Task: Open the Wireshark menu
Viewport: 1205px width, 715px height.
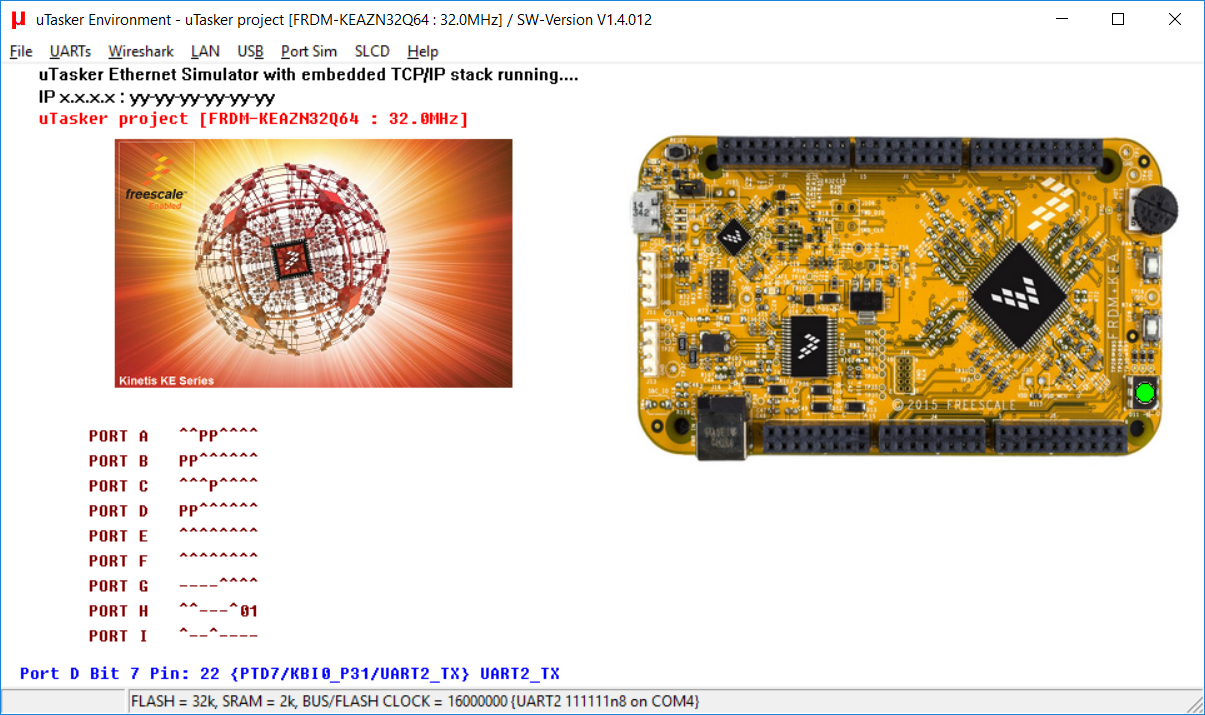Action: pyautogui.click(x=141, y=51)
